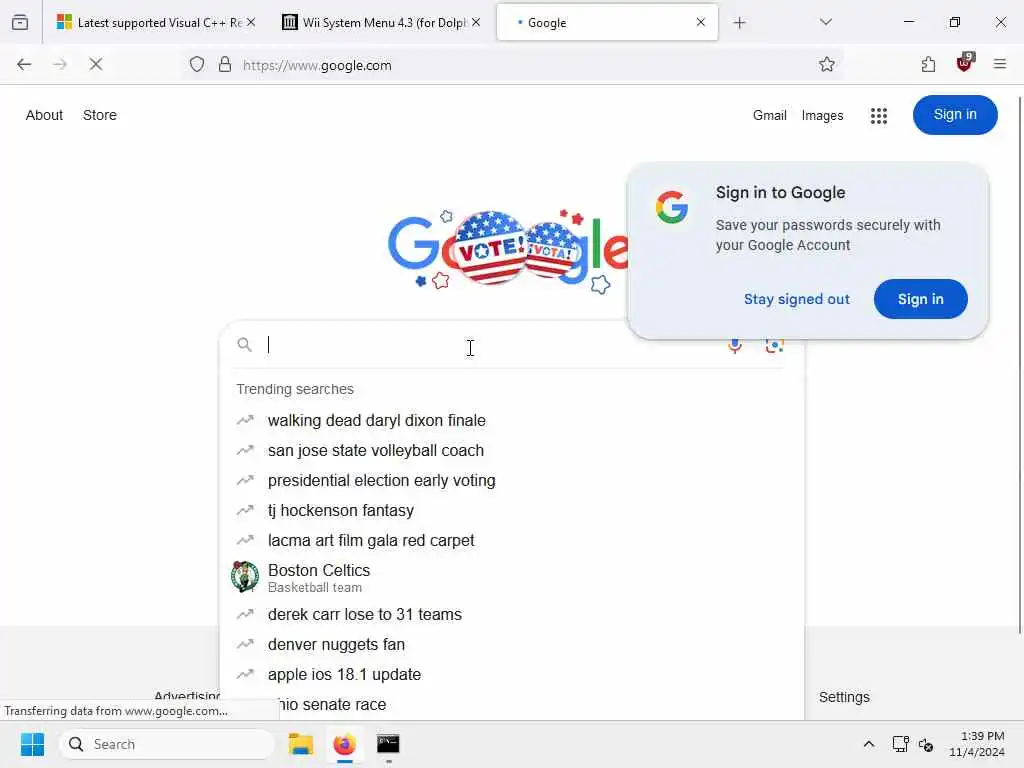This screenshot has width=1024, height=768.
Task: View site security padlock info
Action: 225,64
